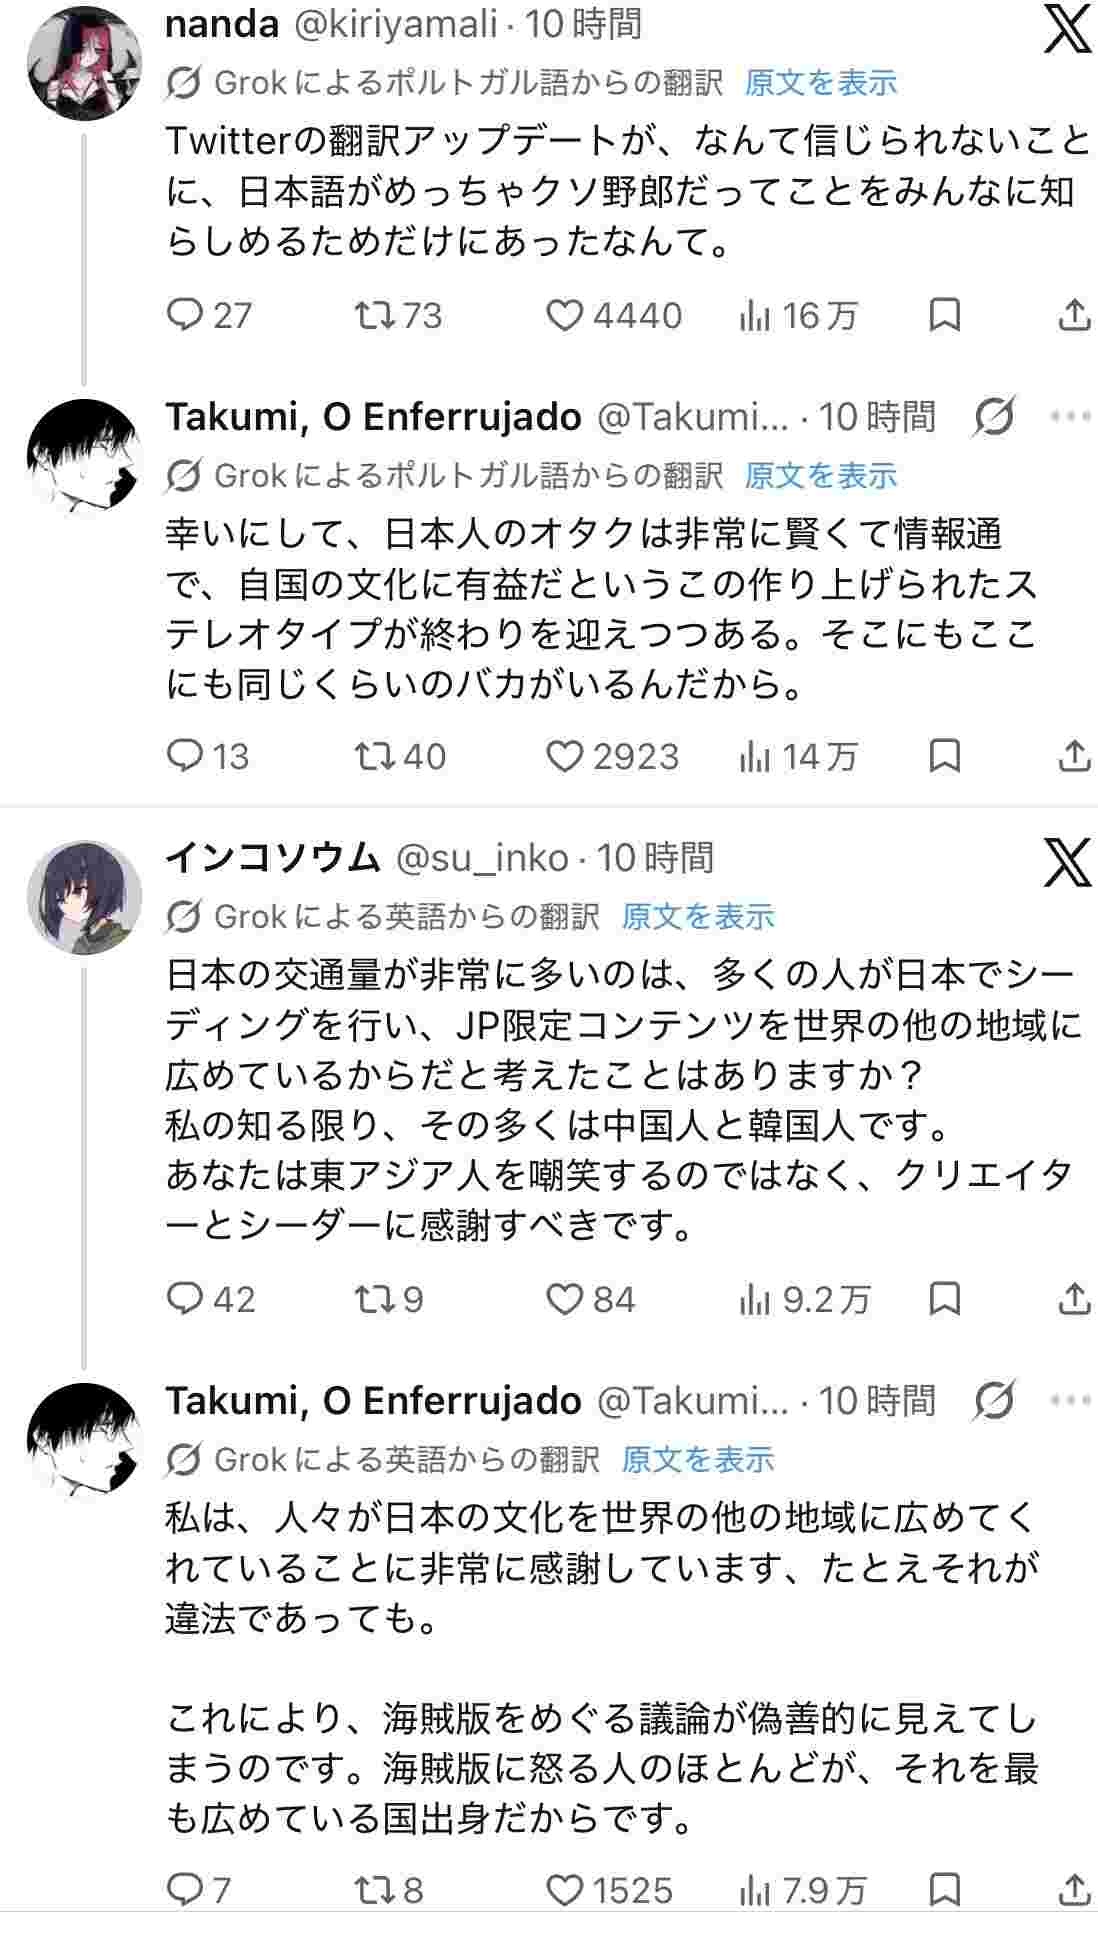Open replies on インコソウム's tweet with 42 replies

tap(185, 1299)
